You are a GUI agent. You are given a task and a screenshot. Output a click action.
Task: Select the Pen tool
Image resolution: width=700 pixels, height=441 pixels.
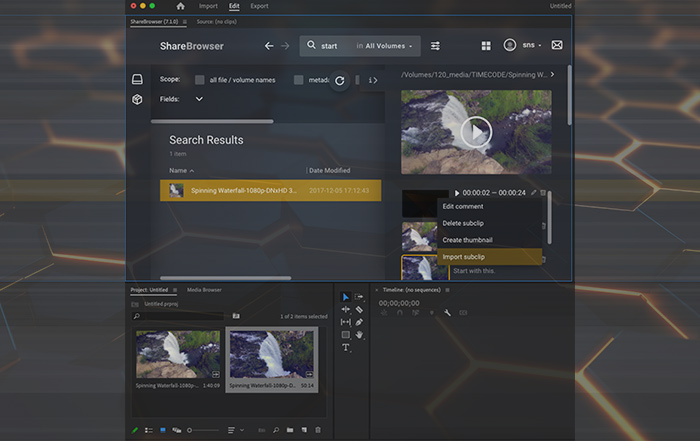359,322
